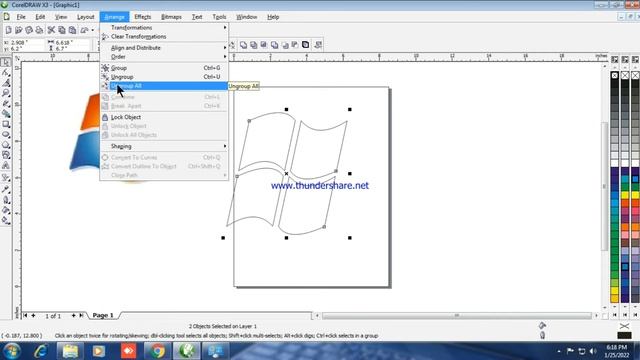This screenshot has width=640, height=360.
Task: Select the Shape tool in the toolbox
Action: click(6, 73)
